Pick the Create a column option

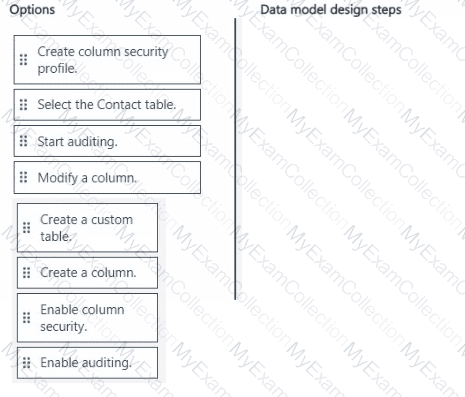point(87,273)
